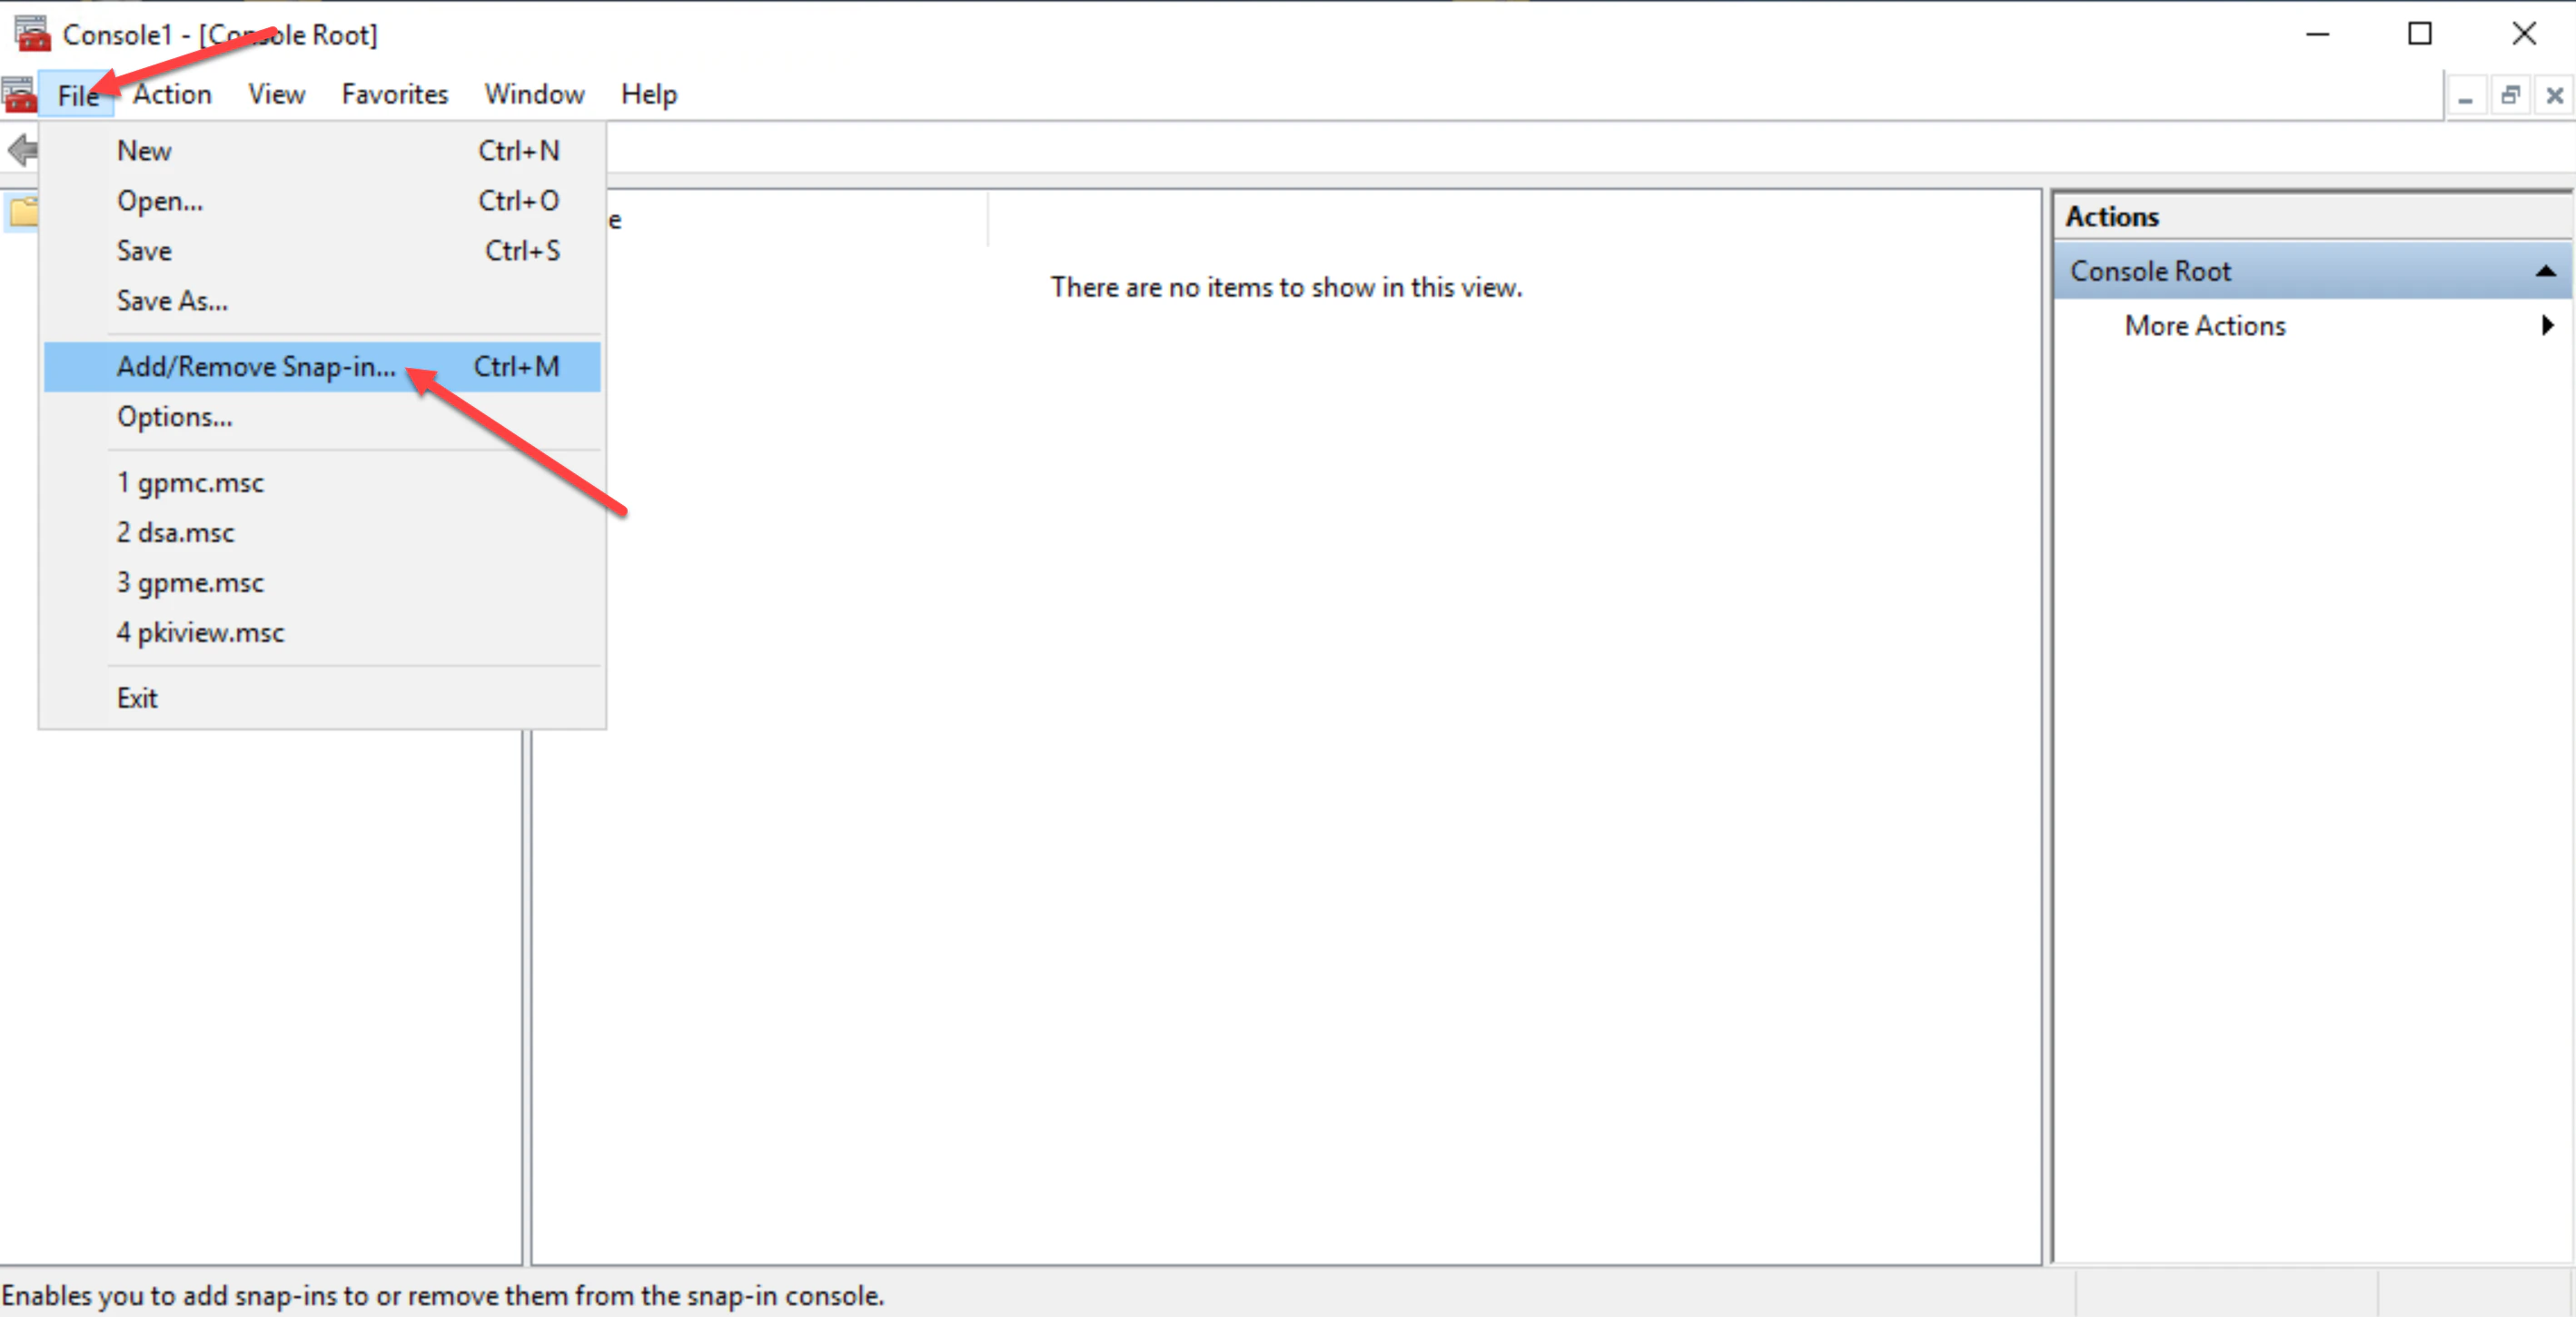The width and height of the screenshot is (2576, 1317).
Task: Open recent file pkiview.msc
Action: pos(200,633)
